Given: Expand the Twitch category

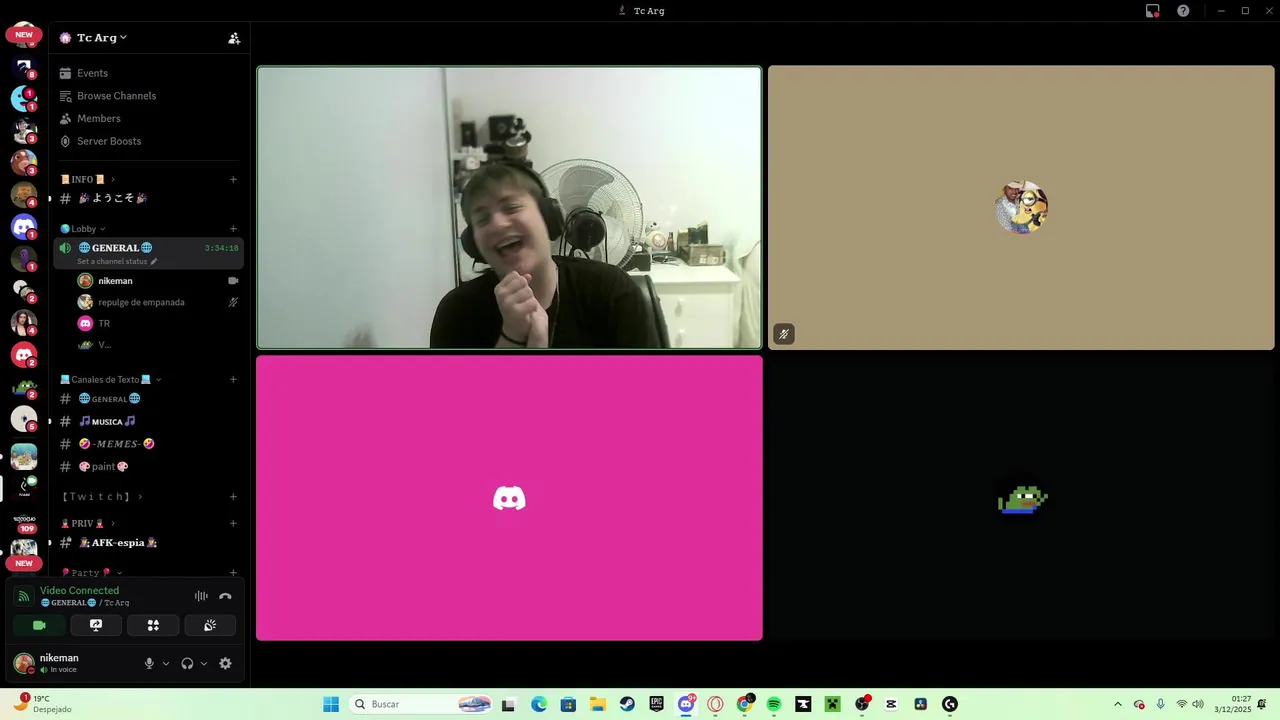Looking at the screenshot, I should 102,496.
